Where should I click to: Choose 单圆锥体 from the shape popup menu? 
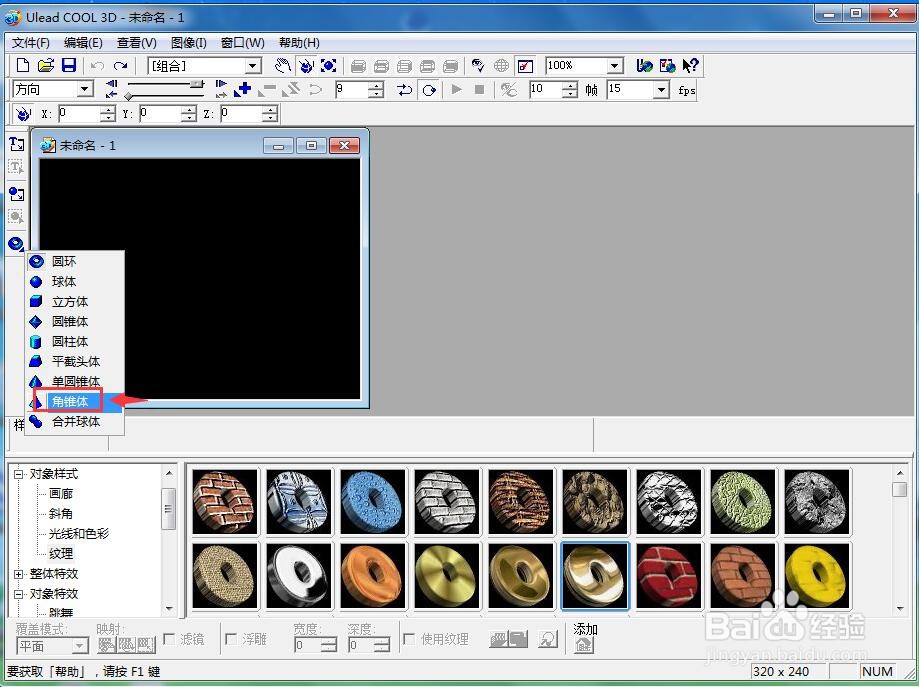coord(74,381)
